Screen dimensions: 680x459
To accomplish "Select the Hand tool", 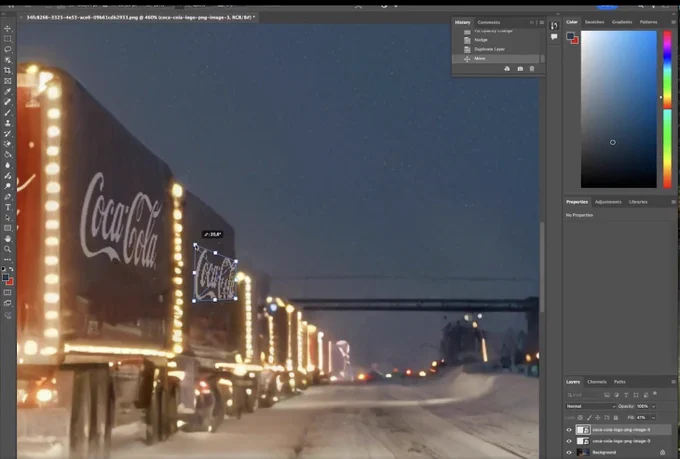I will pos(8,239).
